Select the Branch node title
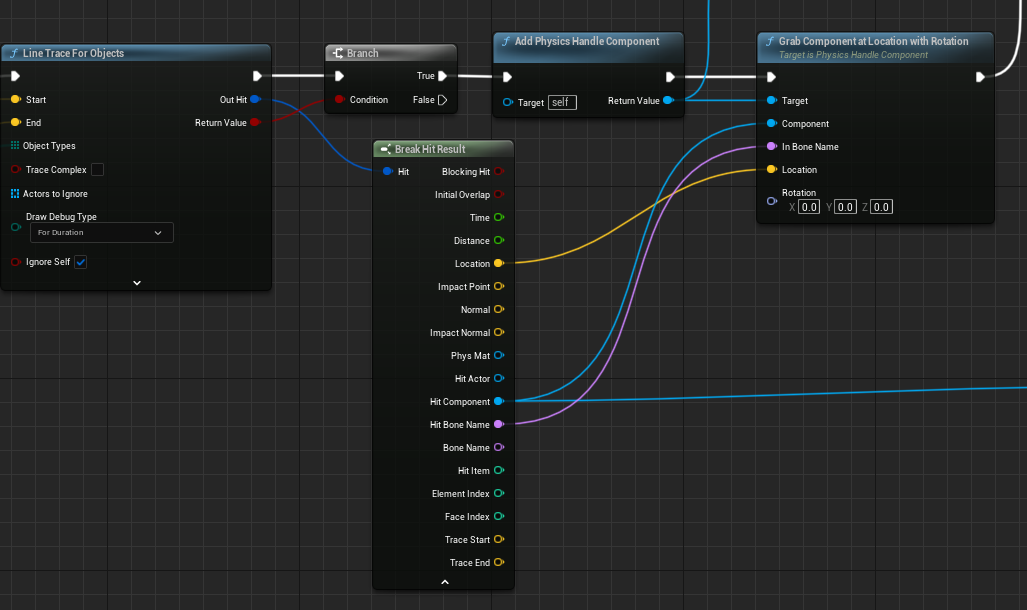 [x=363, y=53]
